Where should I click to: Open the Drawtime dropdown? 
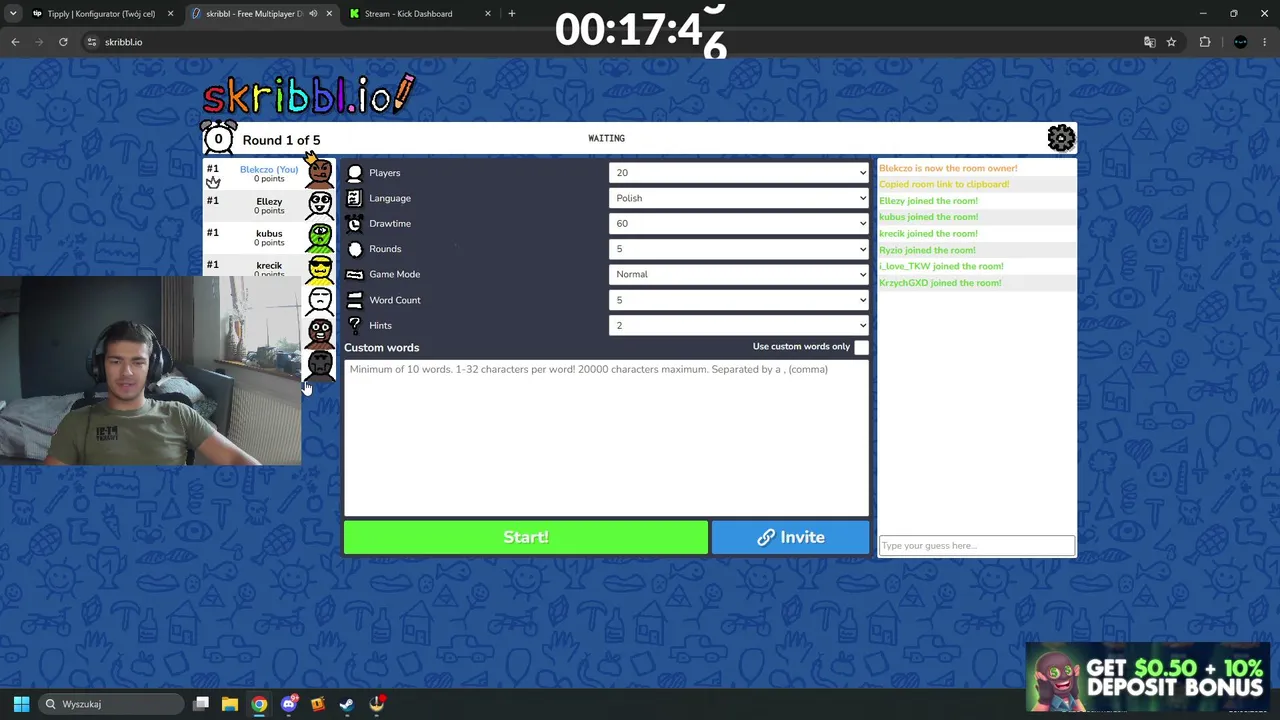tap(739, 224)
